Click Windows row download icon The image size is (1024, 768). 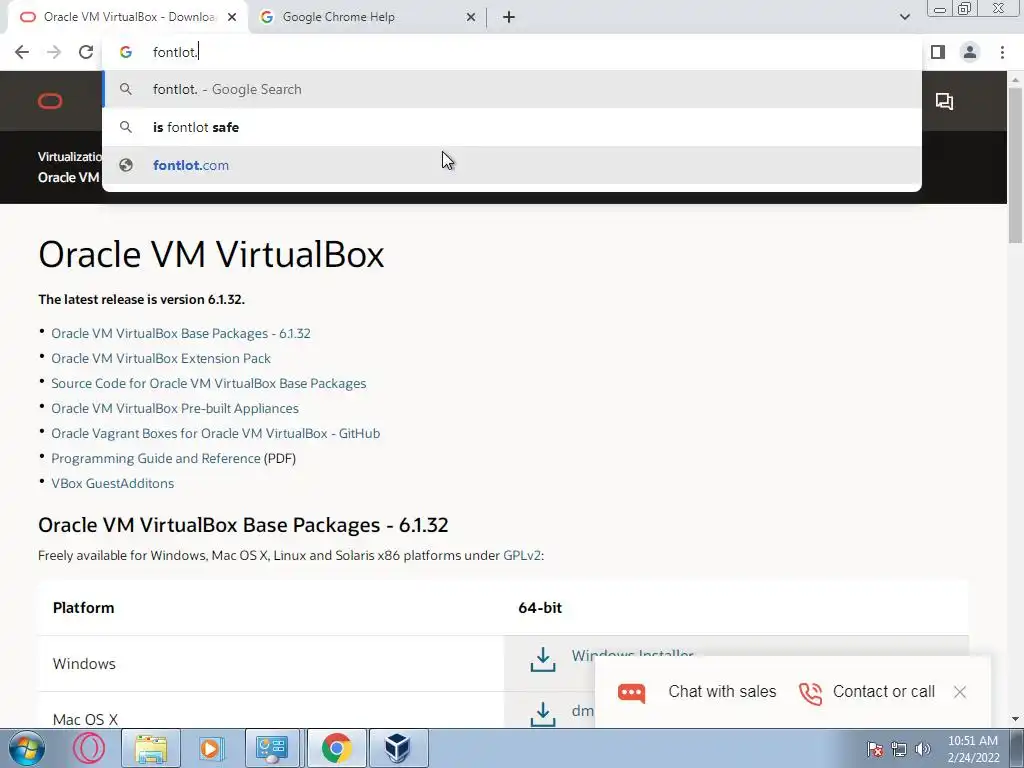point(543,660)
